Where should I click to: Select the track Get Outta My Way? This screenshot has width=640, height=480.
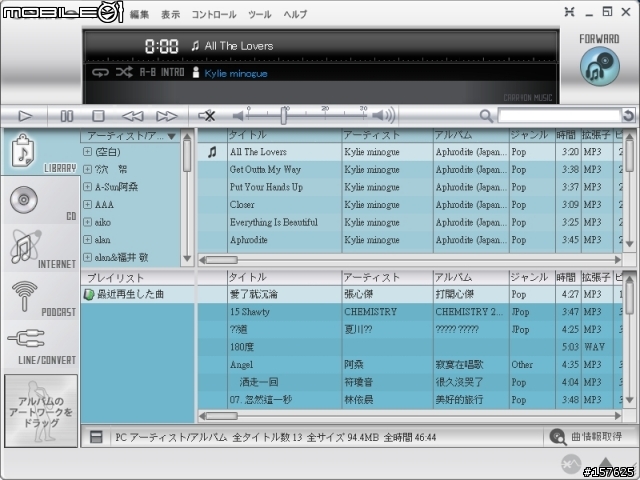point(410,170)
